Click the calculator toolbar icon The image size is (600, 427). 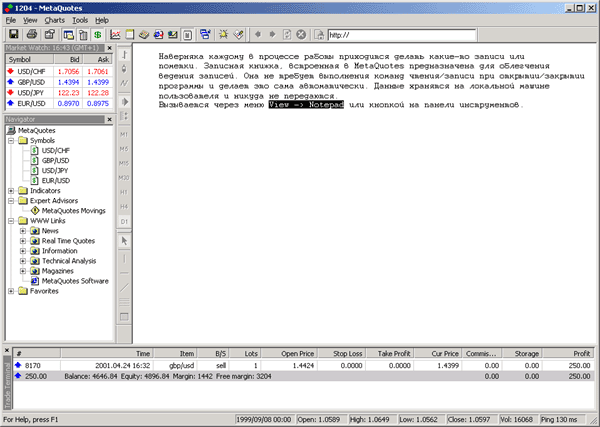click(x=144, y=35)
